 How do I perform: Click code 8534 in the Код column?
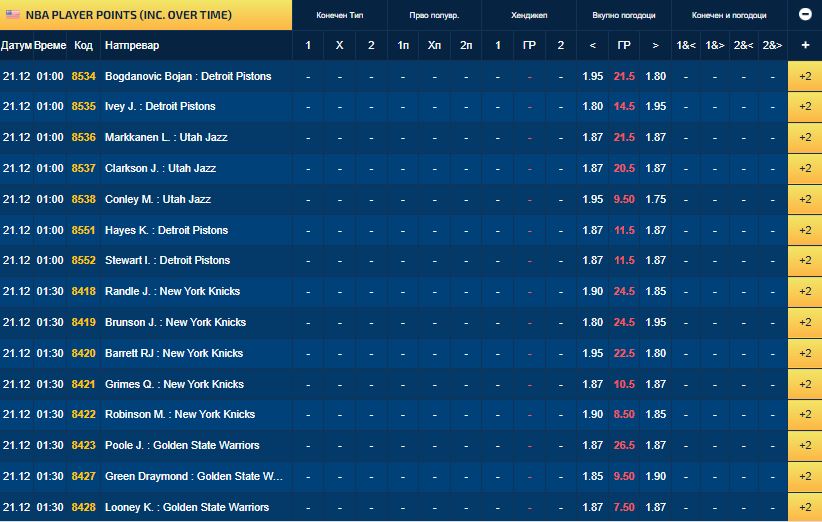[x=84, y=76]
